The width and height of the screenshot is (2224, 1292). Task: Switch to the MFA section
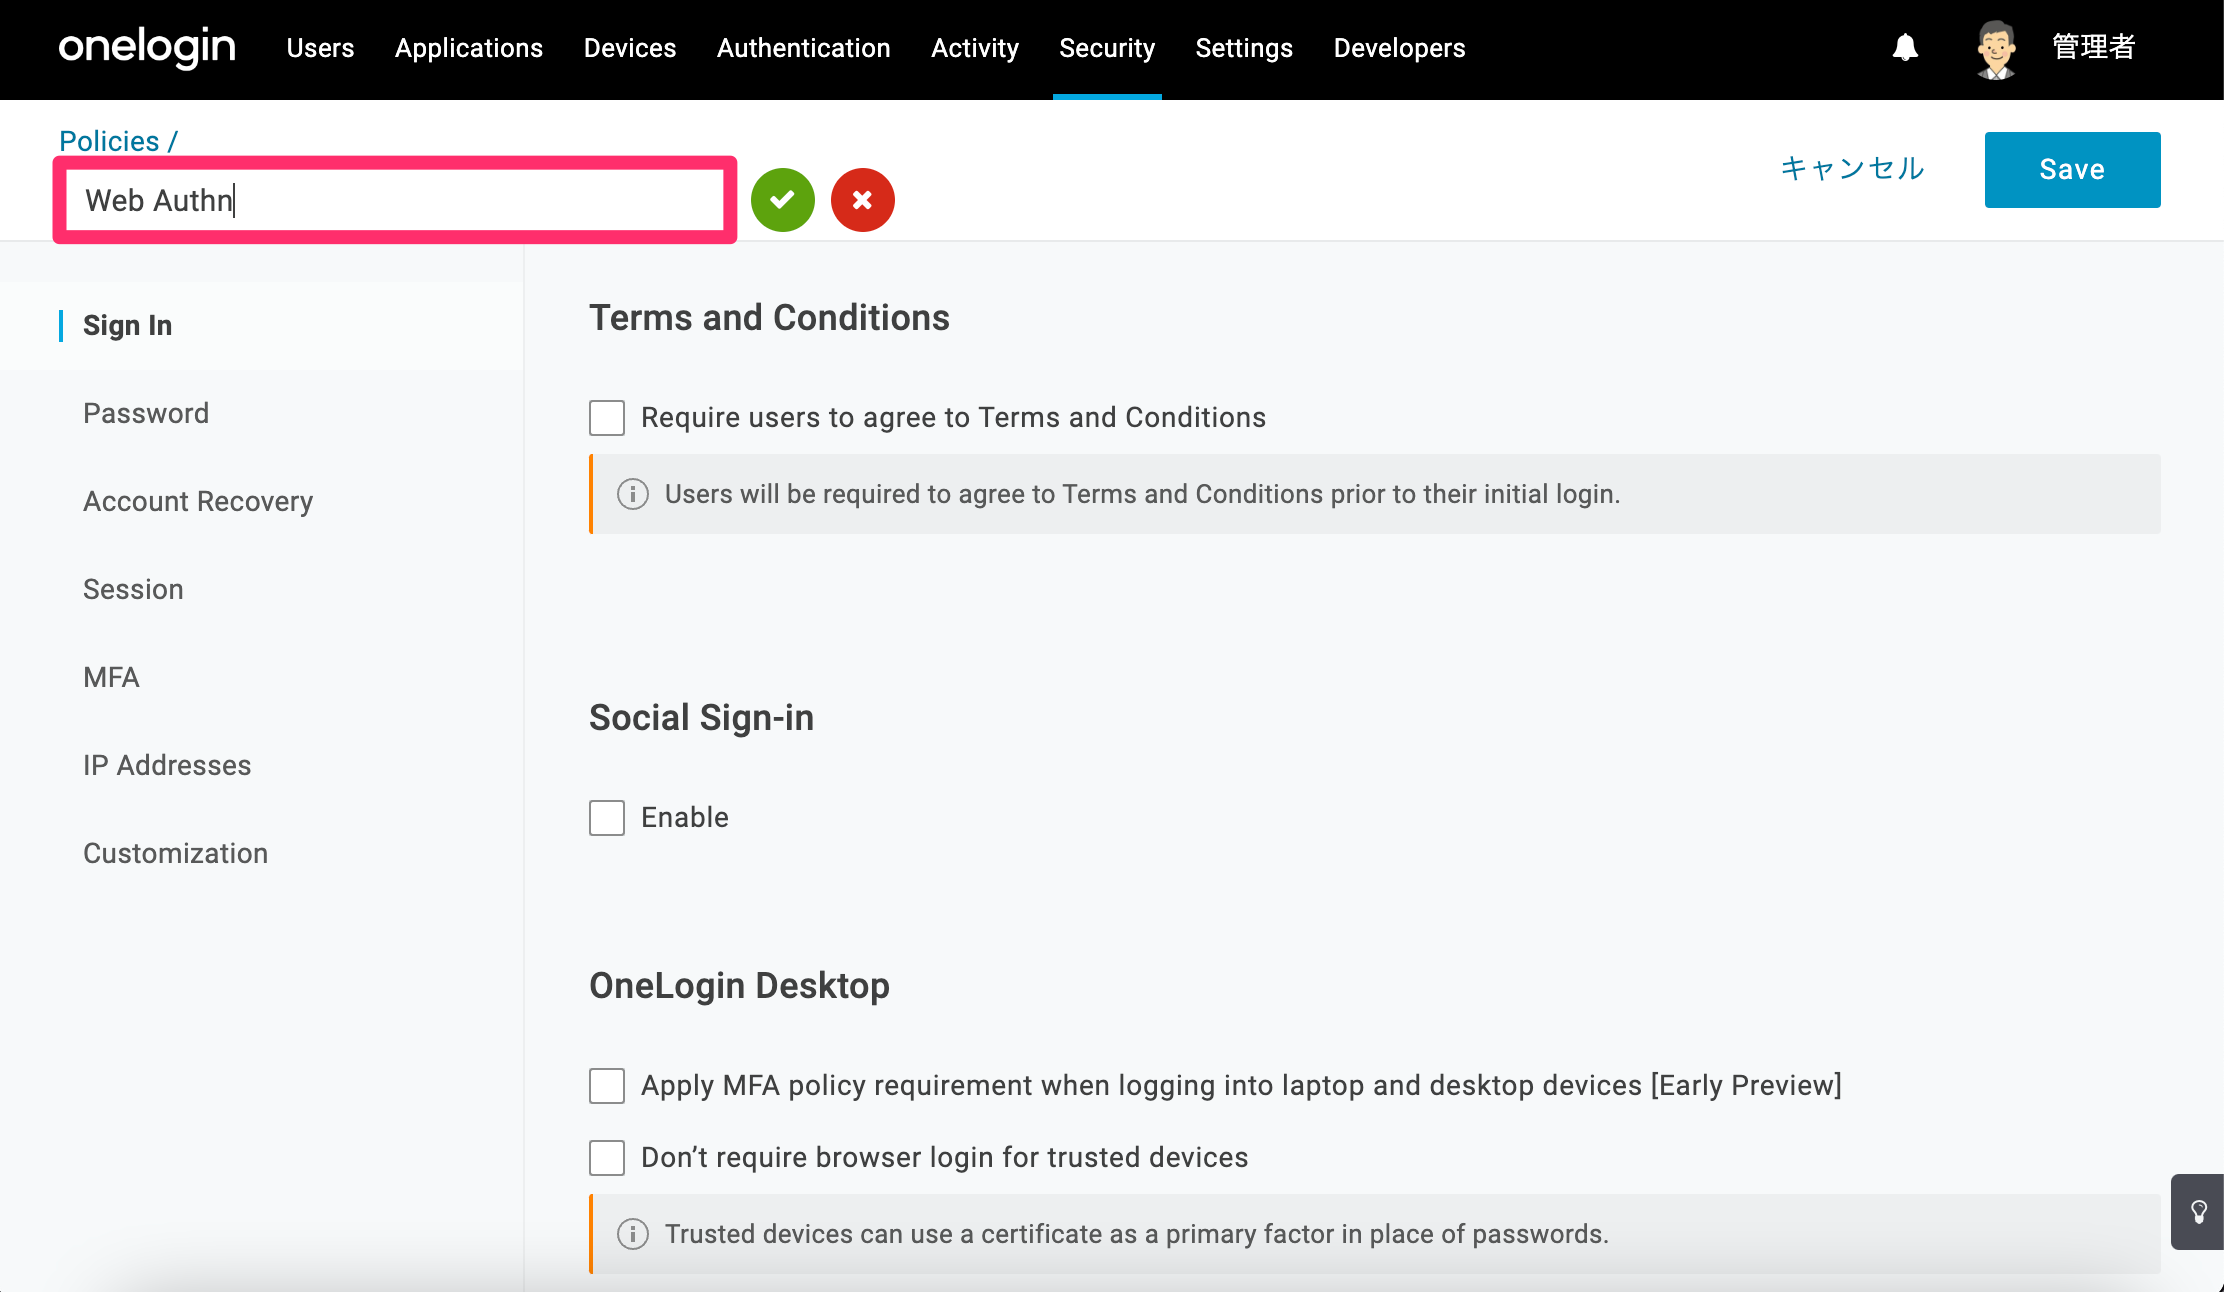(x=111, y=677)
